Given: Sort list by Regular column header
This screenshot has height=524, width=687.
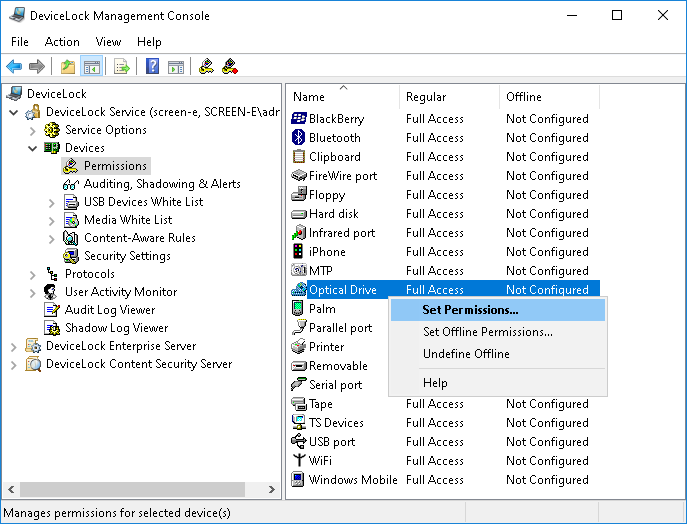Looking at the screenshot, I should pyautogui.click(x=448, y=97).
